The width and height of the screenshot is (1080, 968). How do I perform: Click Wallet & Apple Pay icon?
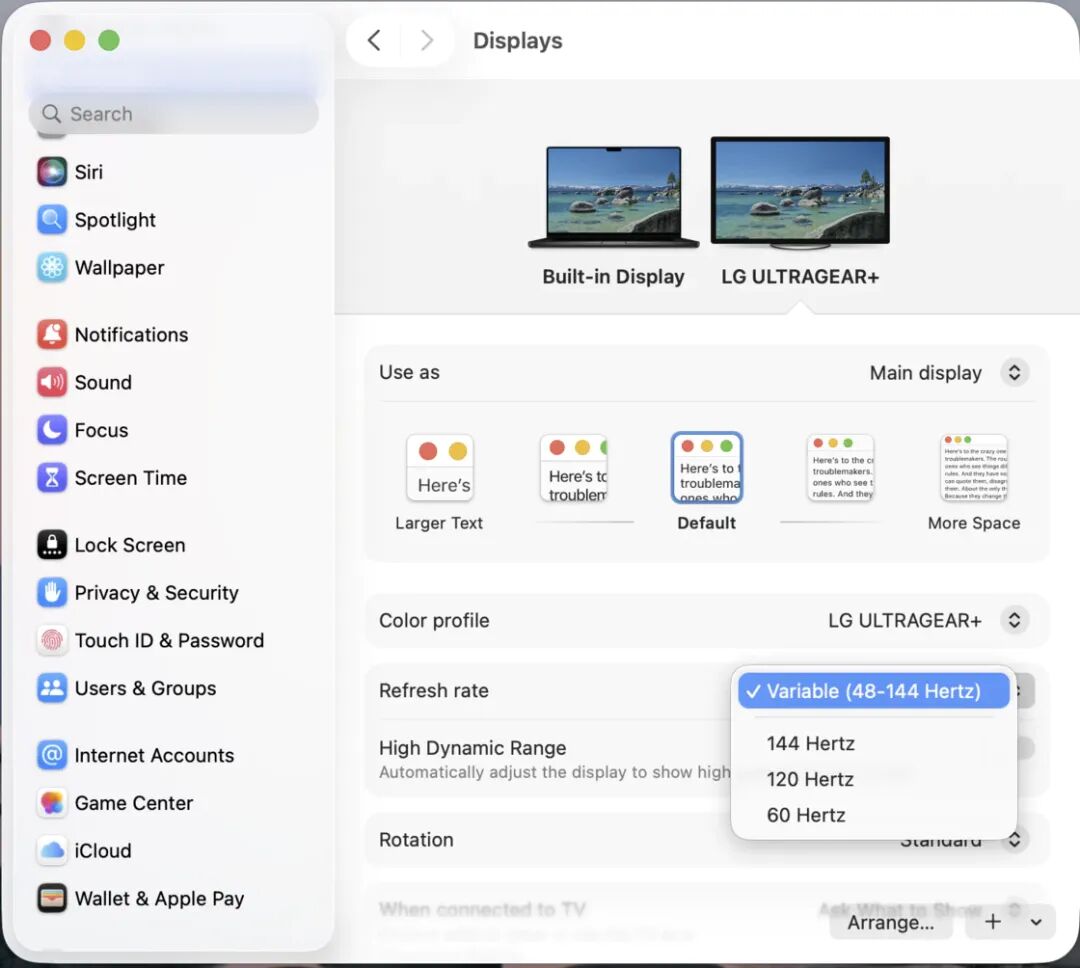[52, 898]
